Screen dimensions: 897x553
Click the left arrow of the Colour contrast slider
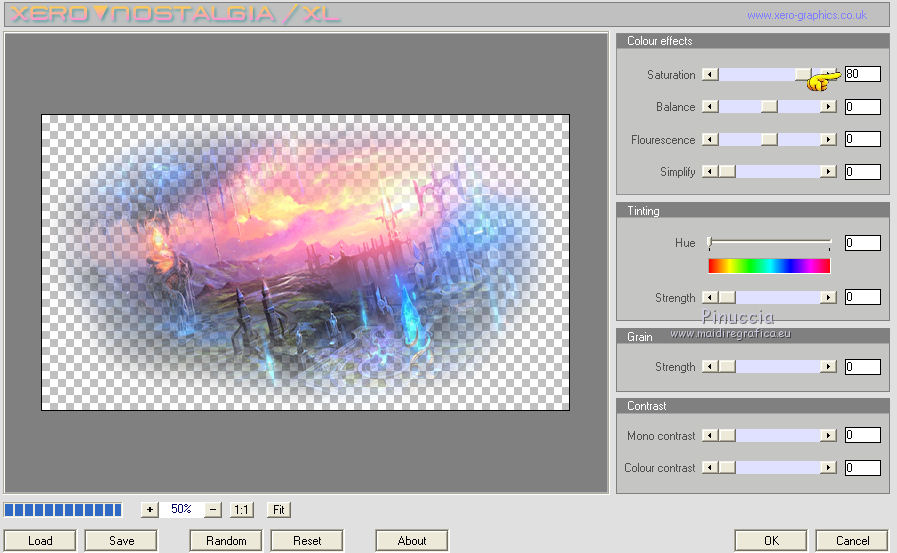click(x=710, y=468)
